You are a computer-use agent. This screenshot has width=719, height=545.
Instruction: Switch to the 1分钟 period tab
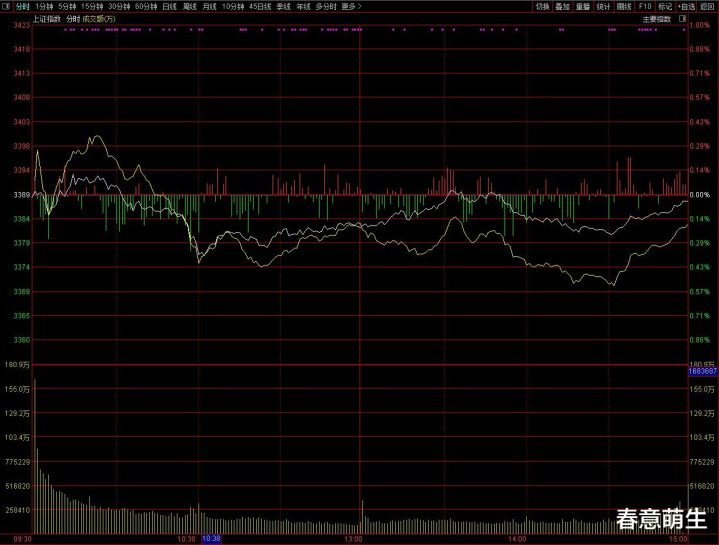click(x=44, y=6)
